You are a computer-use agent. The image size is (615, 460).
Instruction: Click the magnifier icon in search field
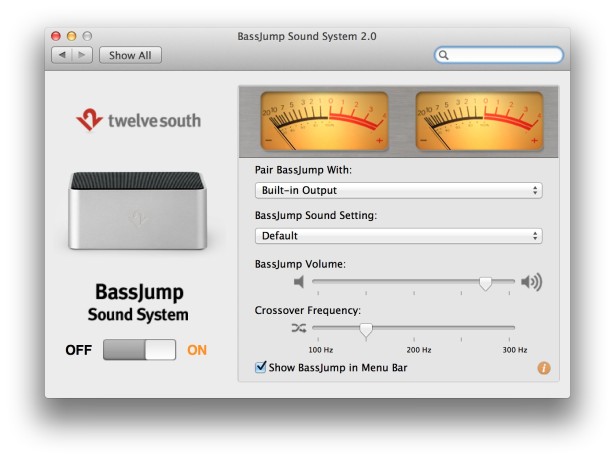[443, 55]
